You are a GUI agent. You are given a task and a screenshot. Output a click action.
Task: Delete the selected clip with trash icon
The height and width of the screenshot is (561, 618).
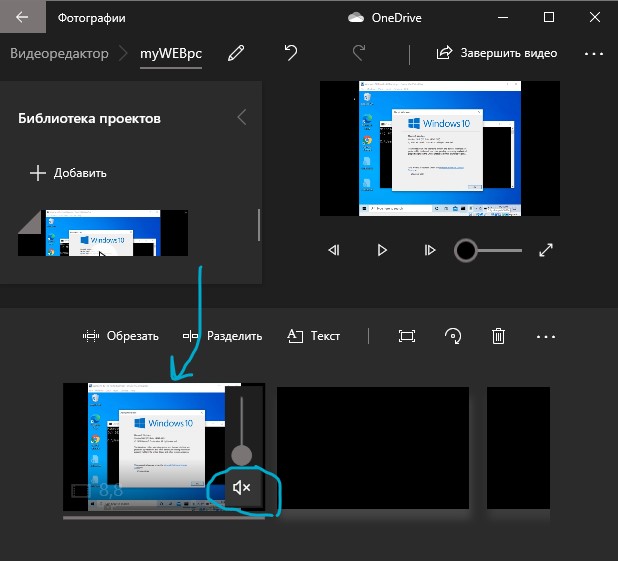(498, 336)
